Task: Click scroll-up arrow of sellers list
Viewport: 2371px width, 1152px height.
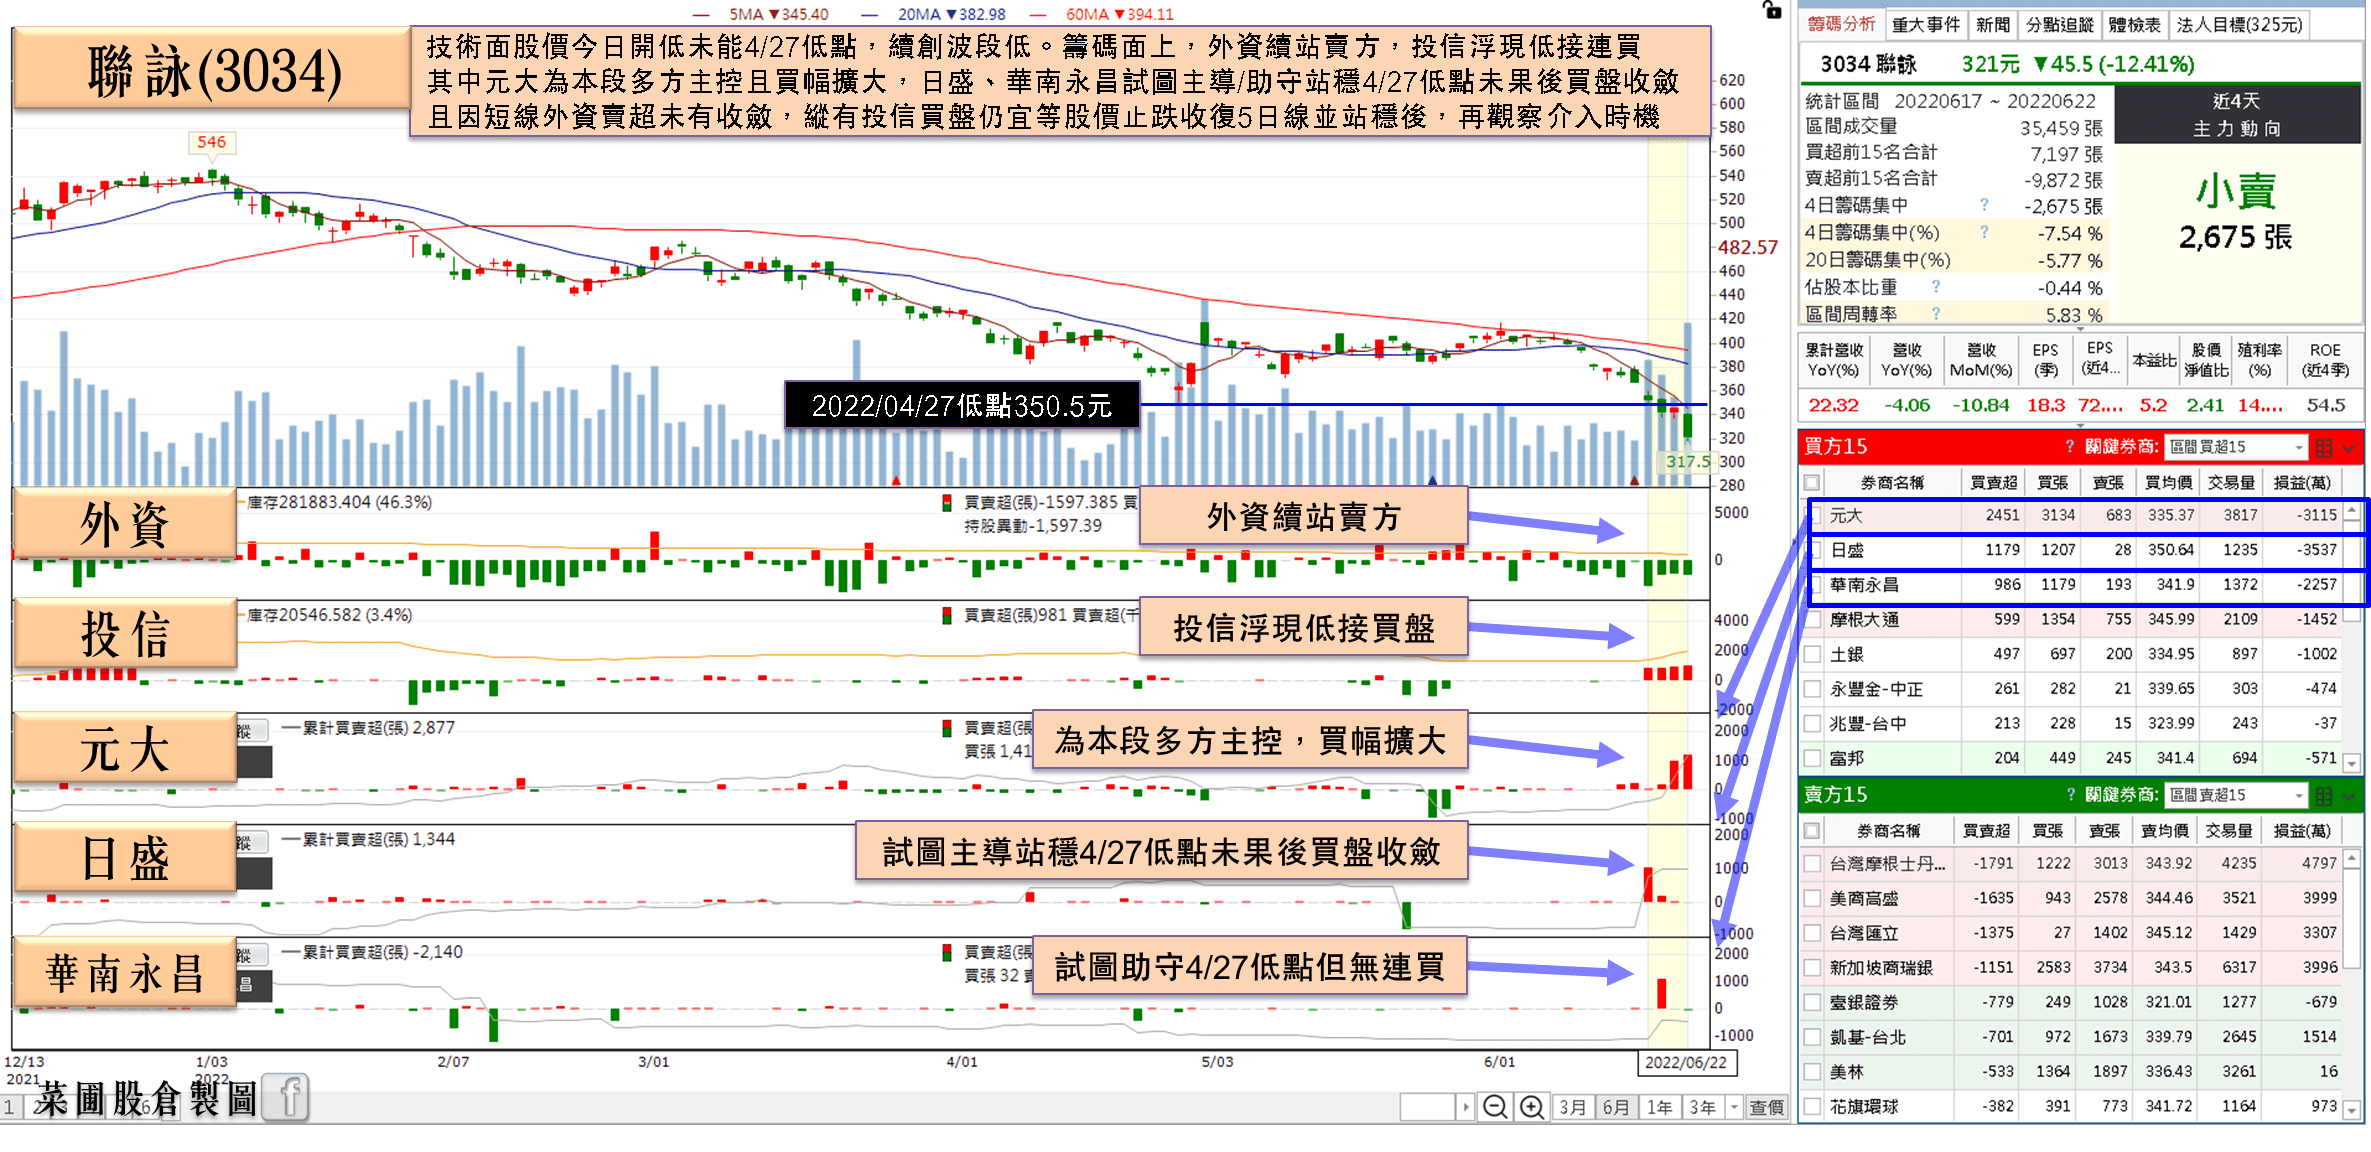Action: coord(2352,858)
